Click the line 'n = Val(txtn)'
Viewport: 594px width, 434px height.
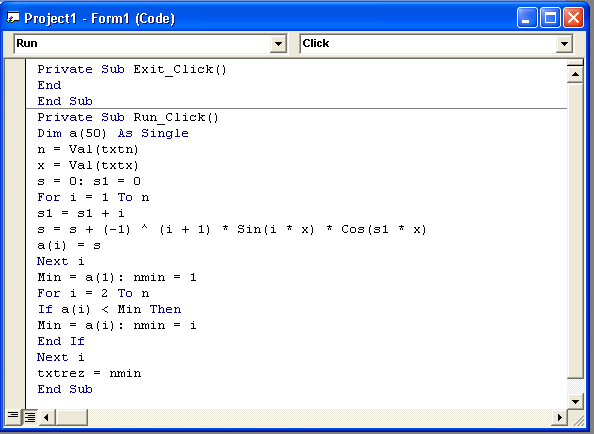click(x=88, y=149)
